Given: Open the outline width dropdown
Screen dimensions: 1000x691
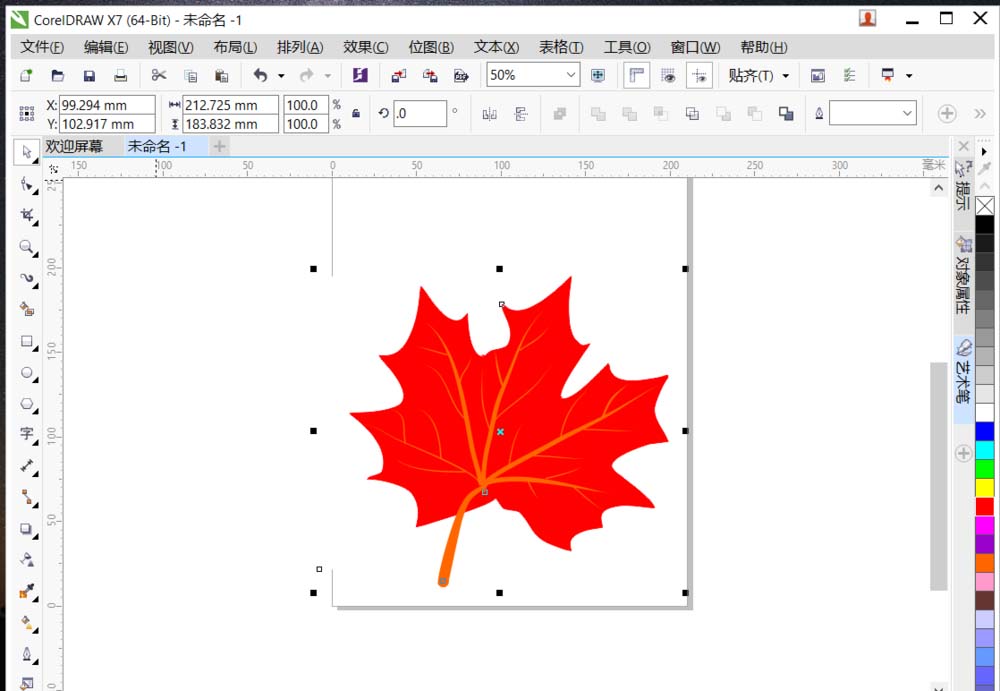Looking at the screenshot, I should [x=907, y=114].
